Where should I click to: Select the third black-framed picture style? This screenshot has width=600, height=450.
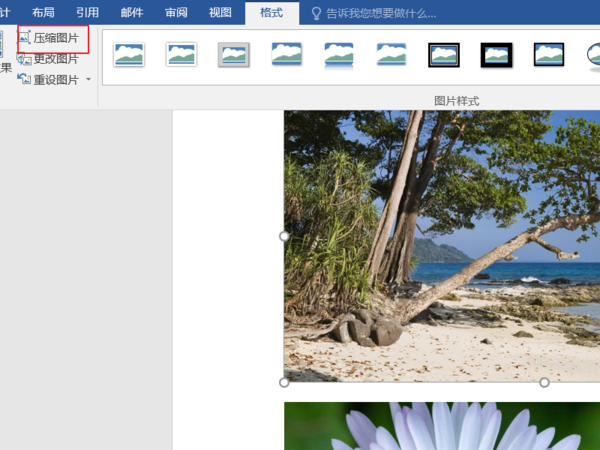[549, 55]
